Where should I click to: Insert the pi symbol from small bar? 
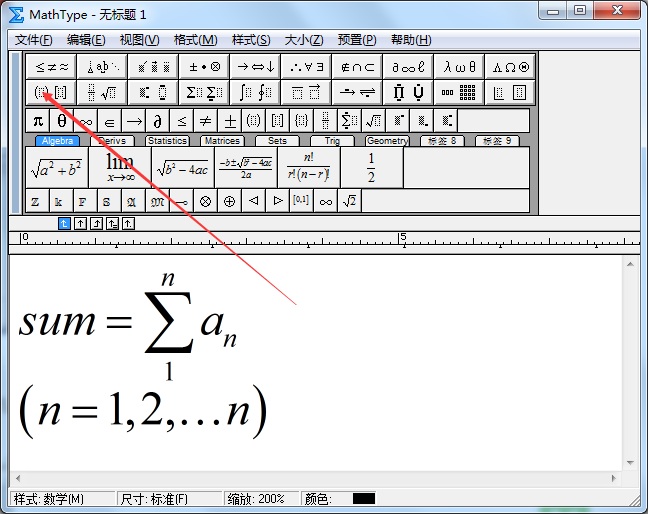(x=38, y=121)
